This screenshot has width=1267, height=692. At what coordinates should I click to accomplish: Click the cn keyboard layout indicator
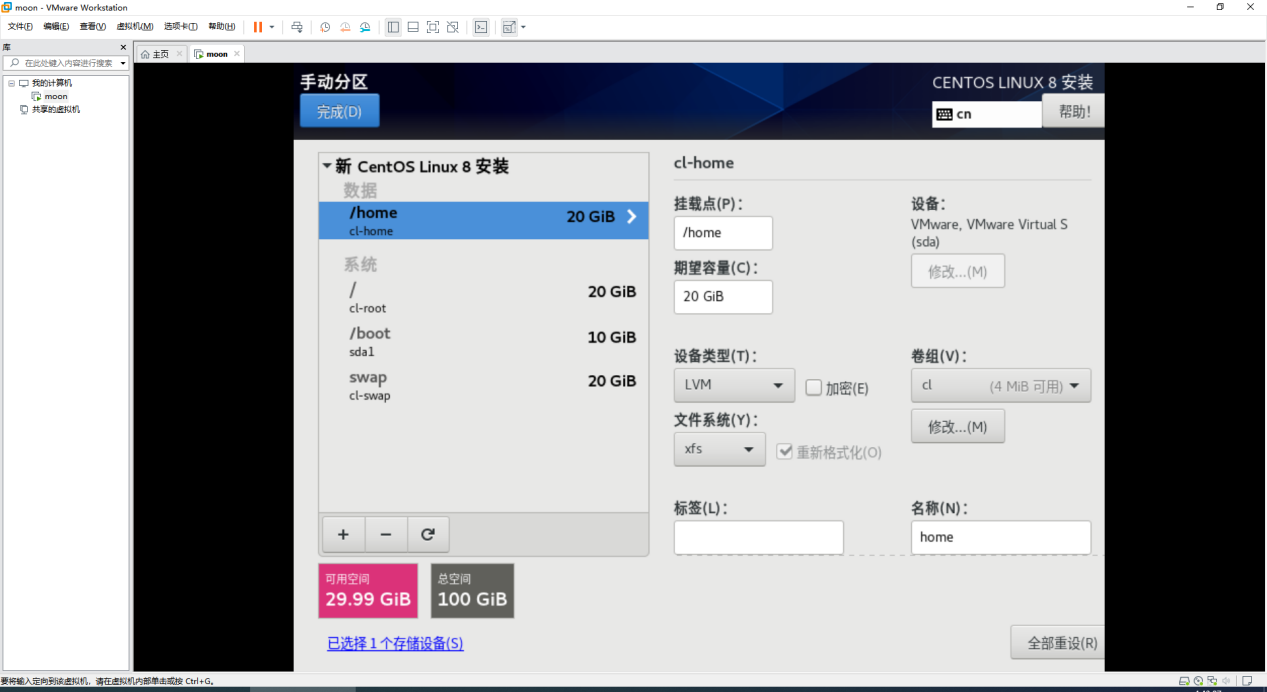tap(986, 114)
